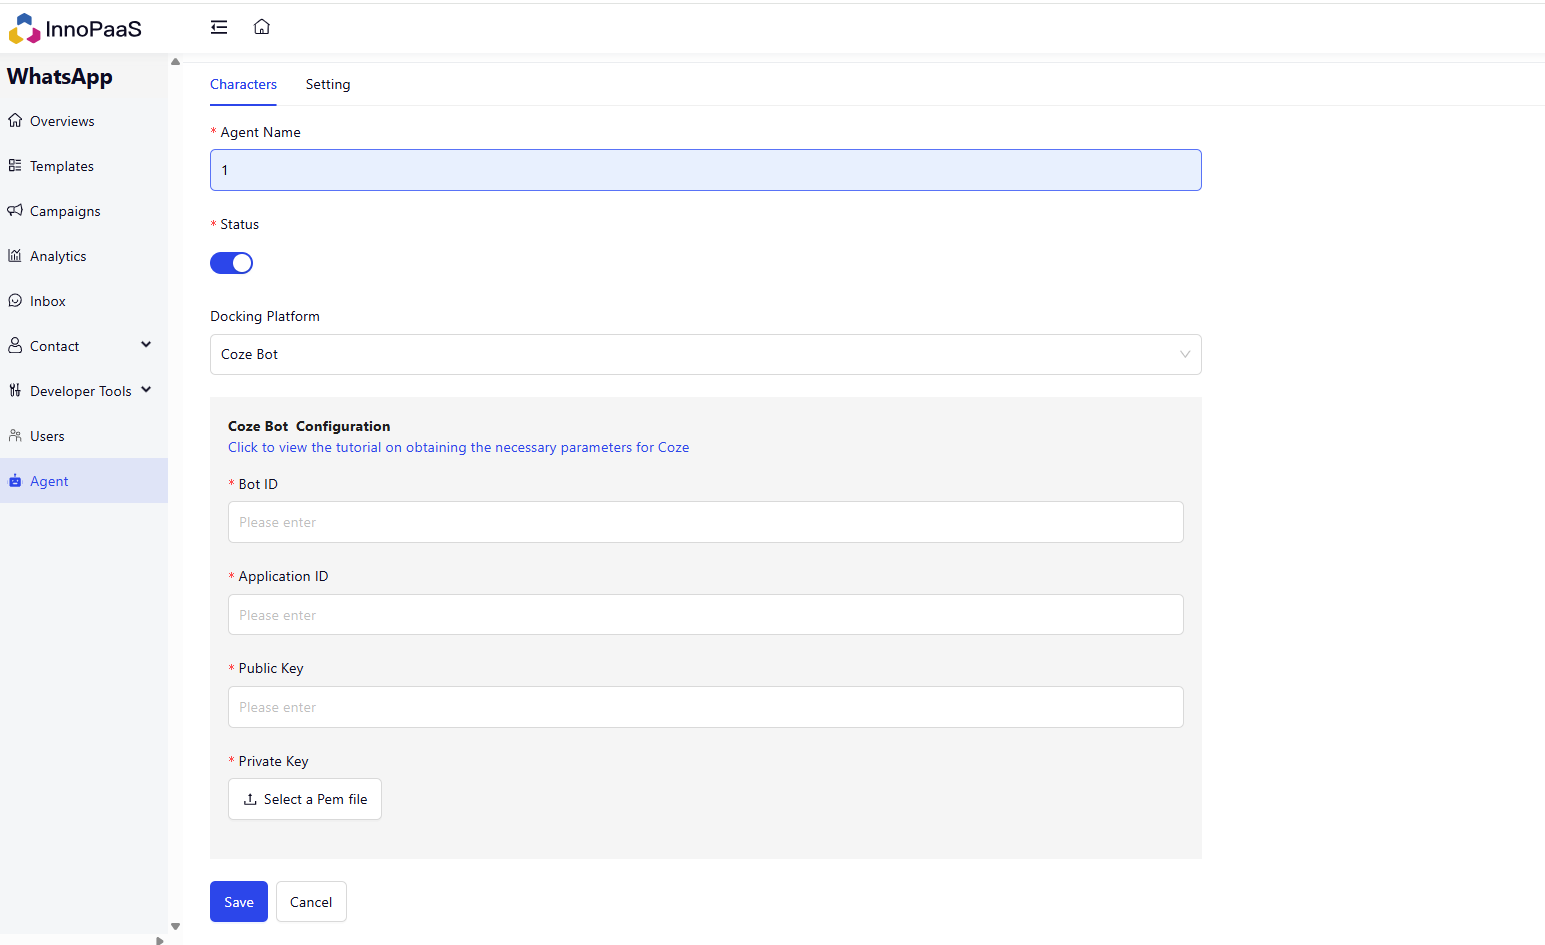Switch to the Setting tab
The height and width of the screenshot is (945, 1545).
328,85
